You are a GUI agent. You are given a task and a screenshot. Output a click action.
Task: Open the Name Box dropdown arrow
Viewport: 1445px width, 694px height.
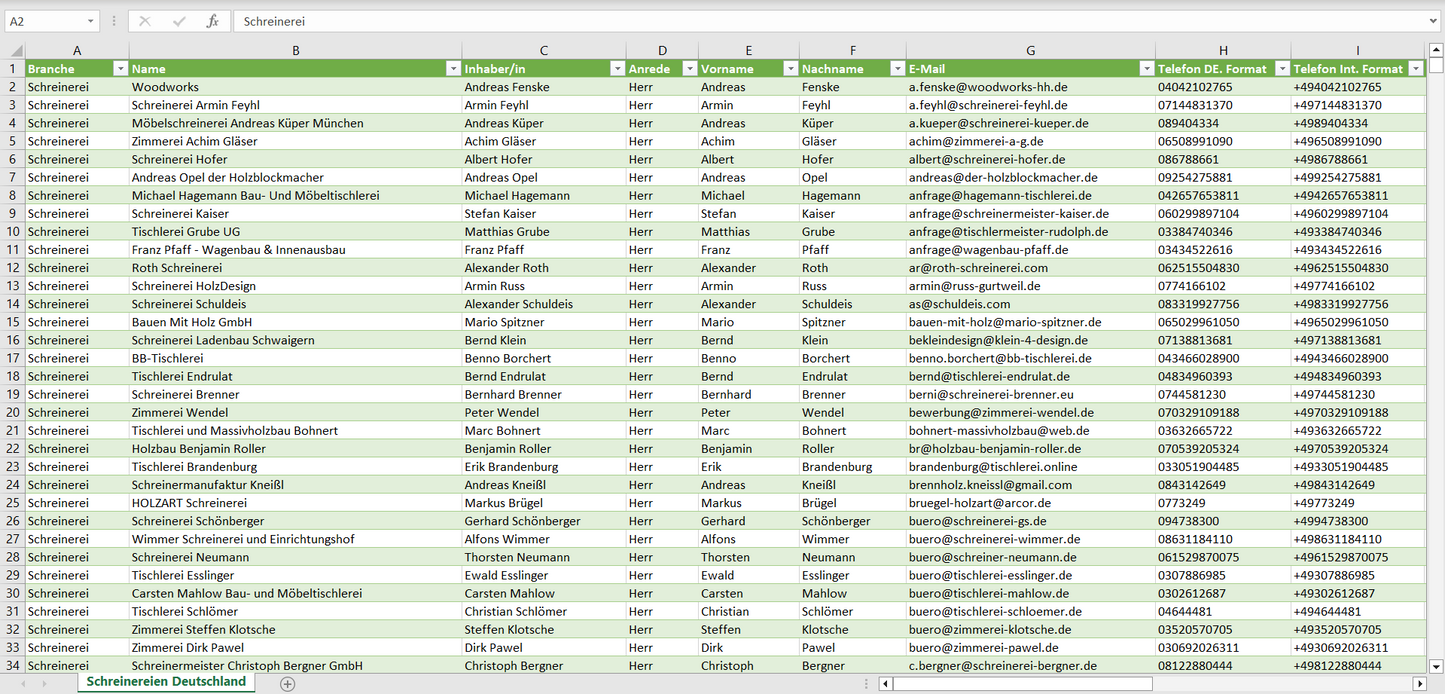pos(91,21)
